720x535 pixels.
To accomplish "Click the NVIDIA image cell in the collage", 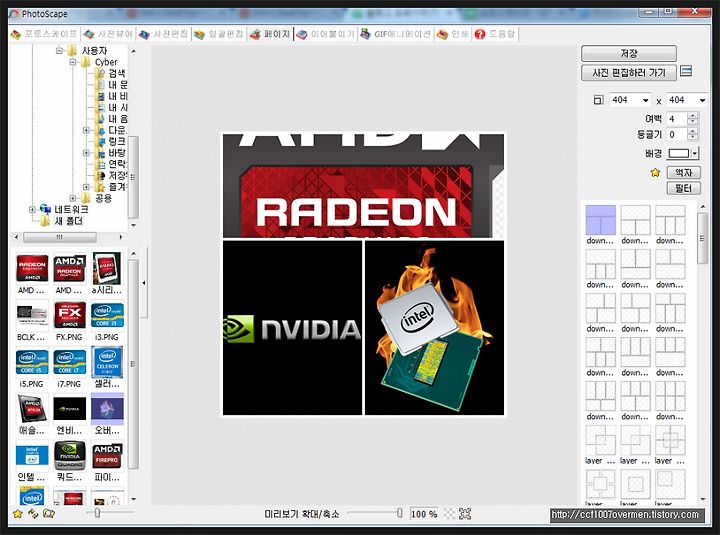I will 292,328.
